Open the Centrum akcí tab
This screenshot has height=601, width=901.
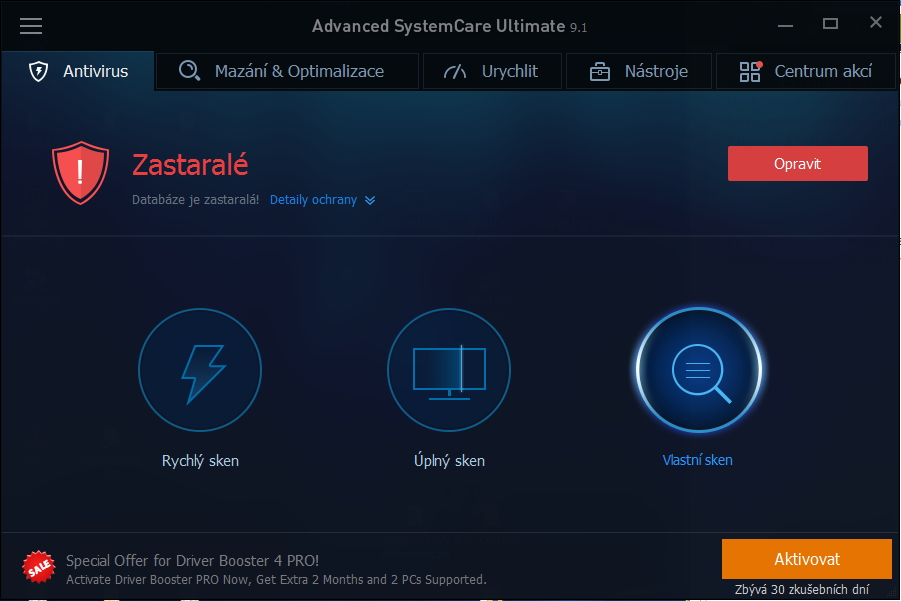(806, 71)
